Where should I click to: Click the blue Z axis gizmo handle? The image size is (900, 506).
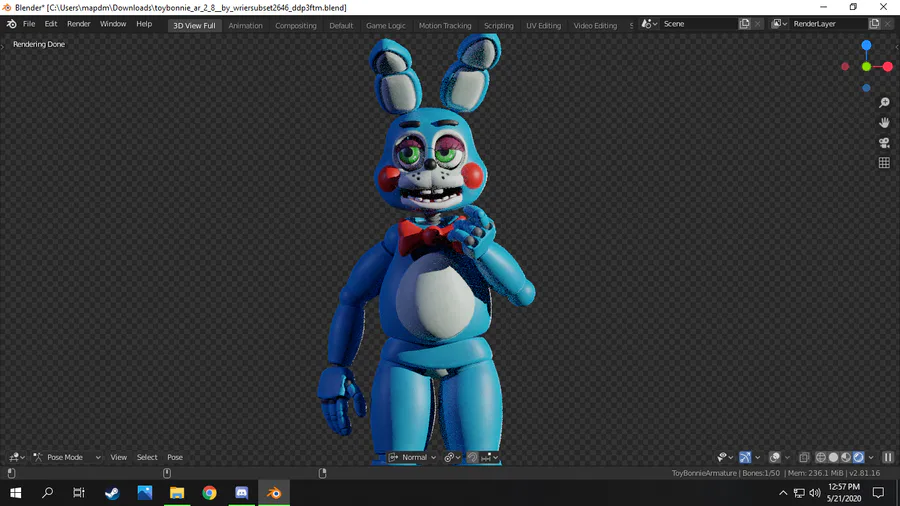click(x=866, y=45)
